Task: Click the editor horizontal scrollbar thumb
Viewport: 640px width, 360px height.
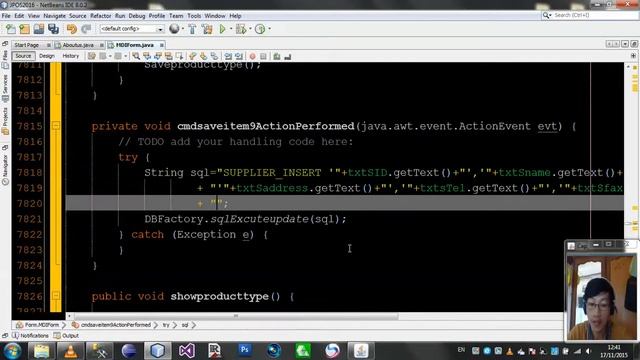Action: pyautogui.click(x=236, y=316)
